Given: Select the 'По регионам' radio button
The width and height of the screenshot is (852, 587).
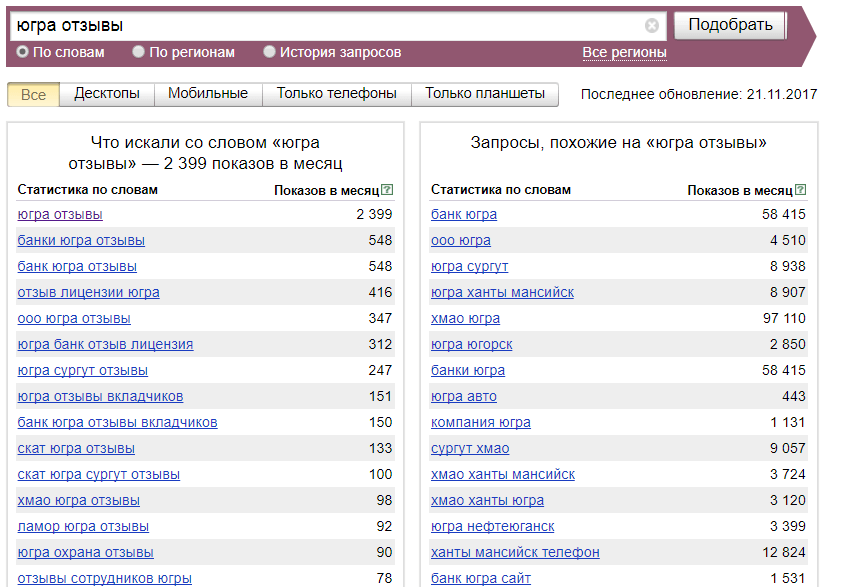Looking at the screenshot, I should click(139, 52).
